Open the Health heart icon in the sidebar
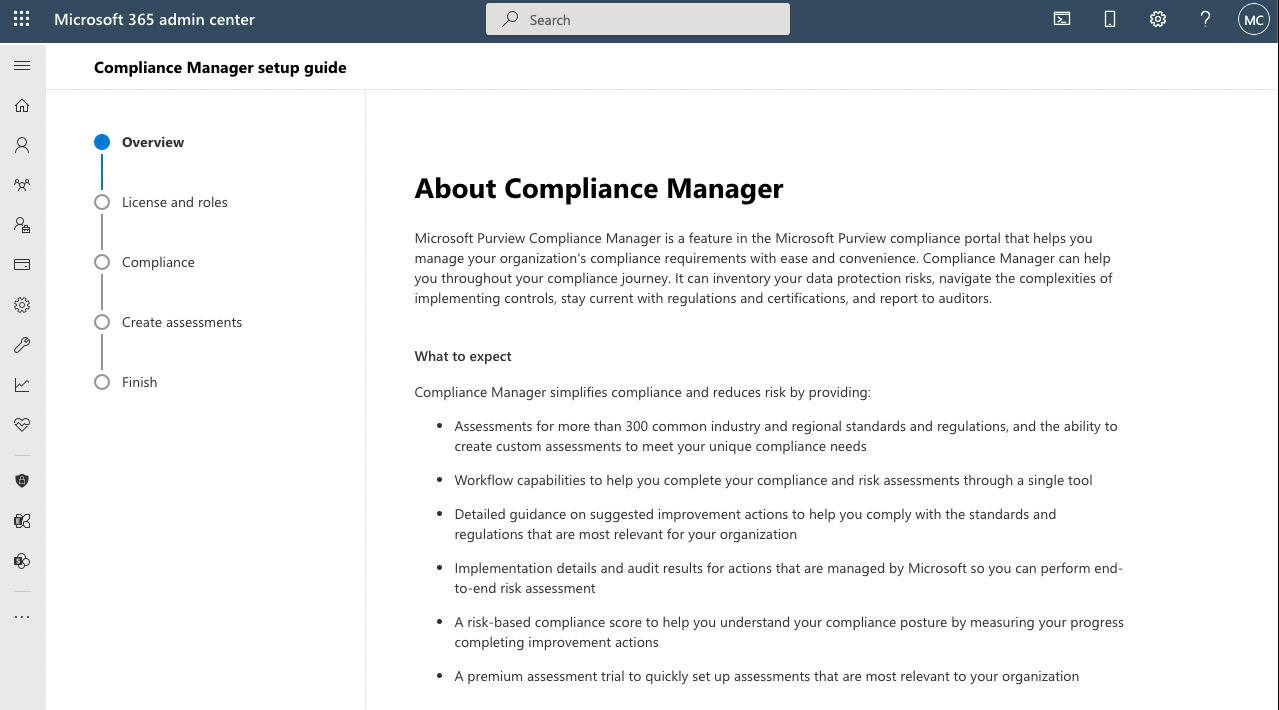 tap(21, 425)
